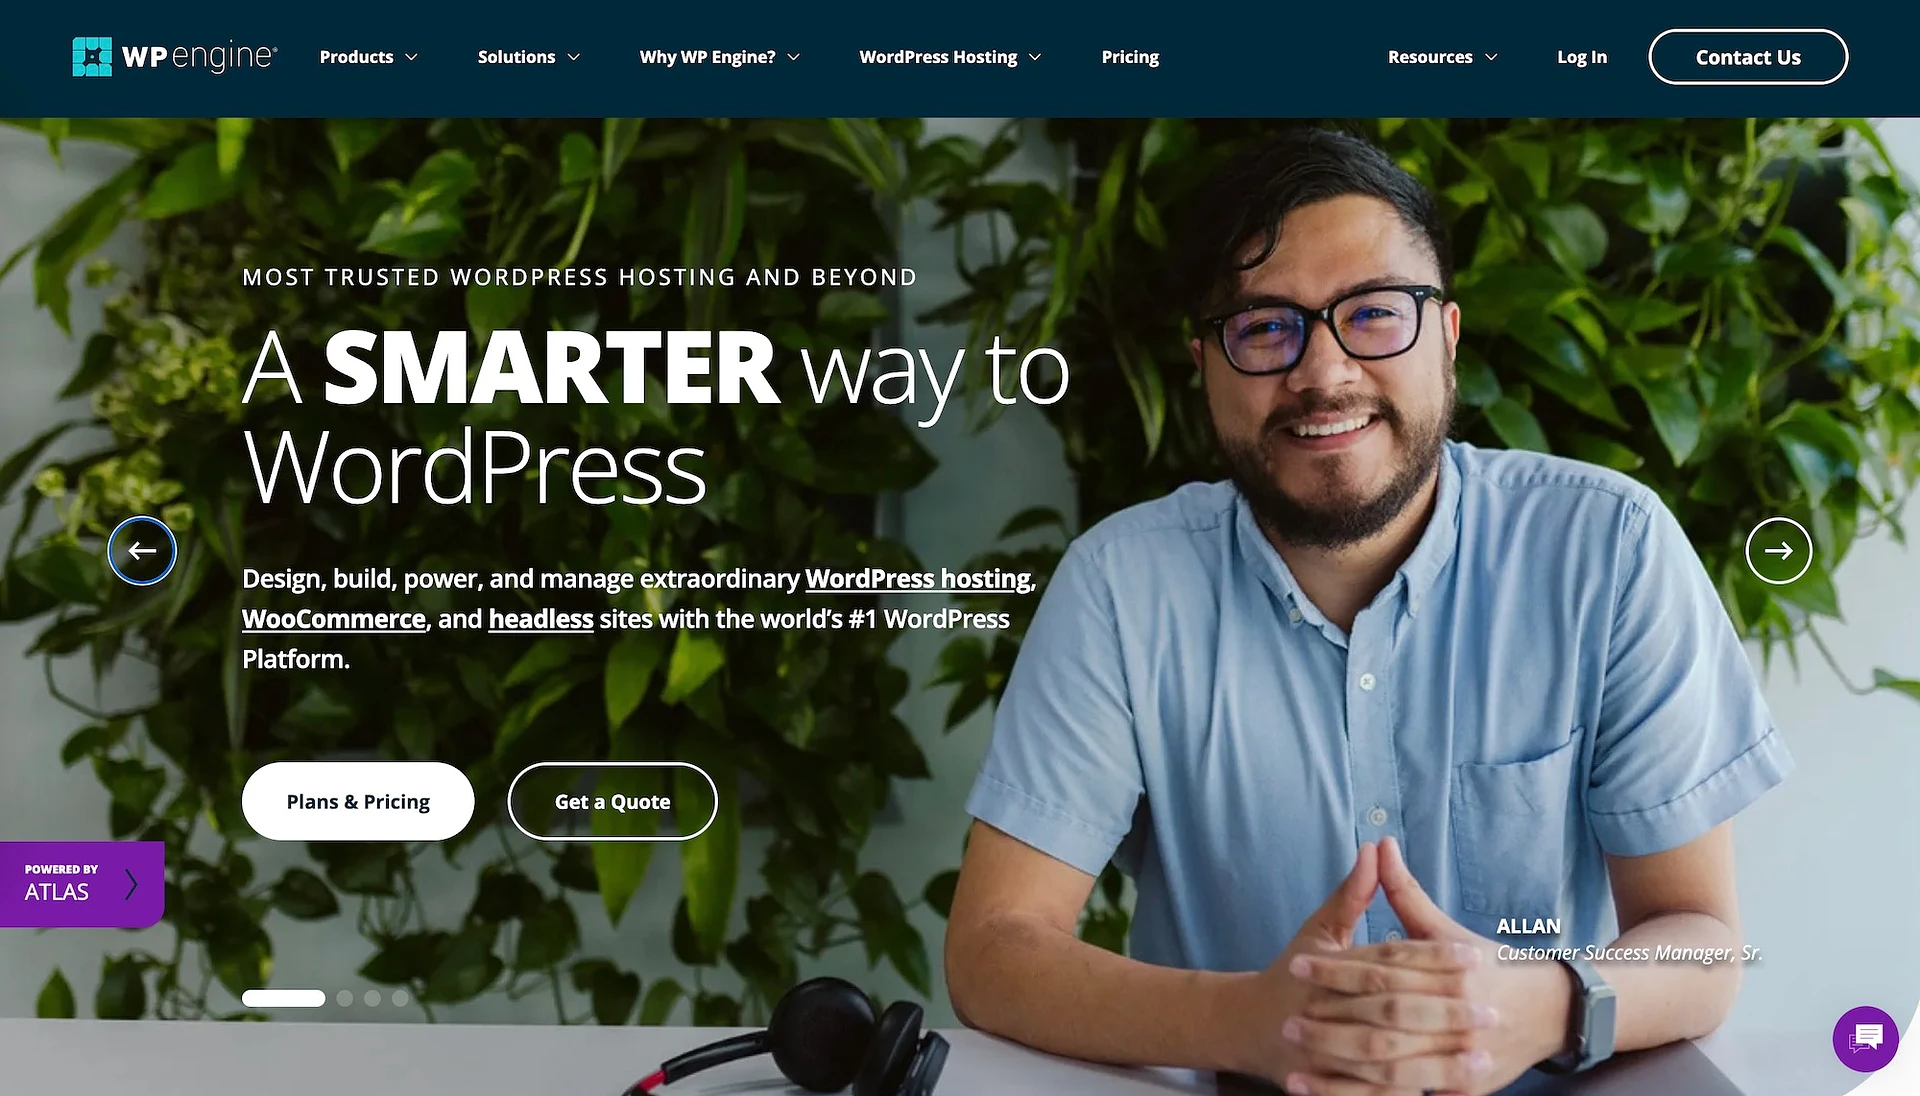Click the Get a Quote button
The height and width of the screenshot is (1096, 1920).
[x=612, y=801]
